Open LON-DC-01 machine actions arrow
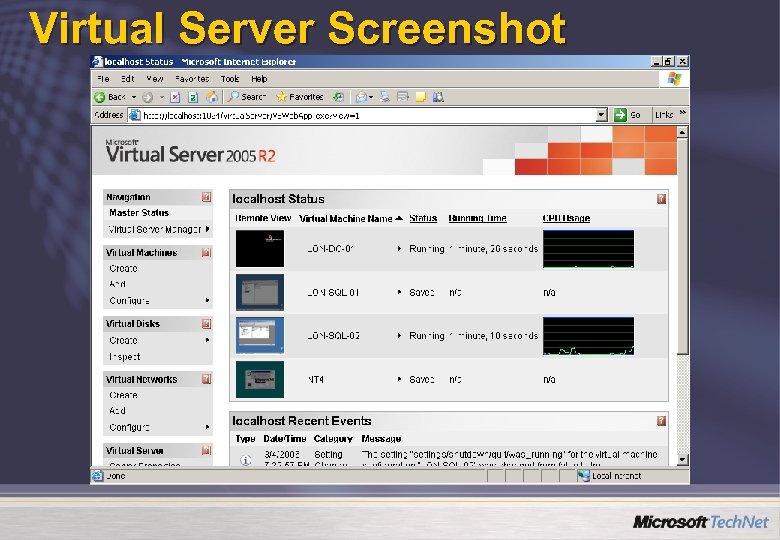Viewport: 780px width, 540px height. pos(399,249)
